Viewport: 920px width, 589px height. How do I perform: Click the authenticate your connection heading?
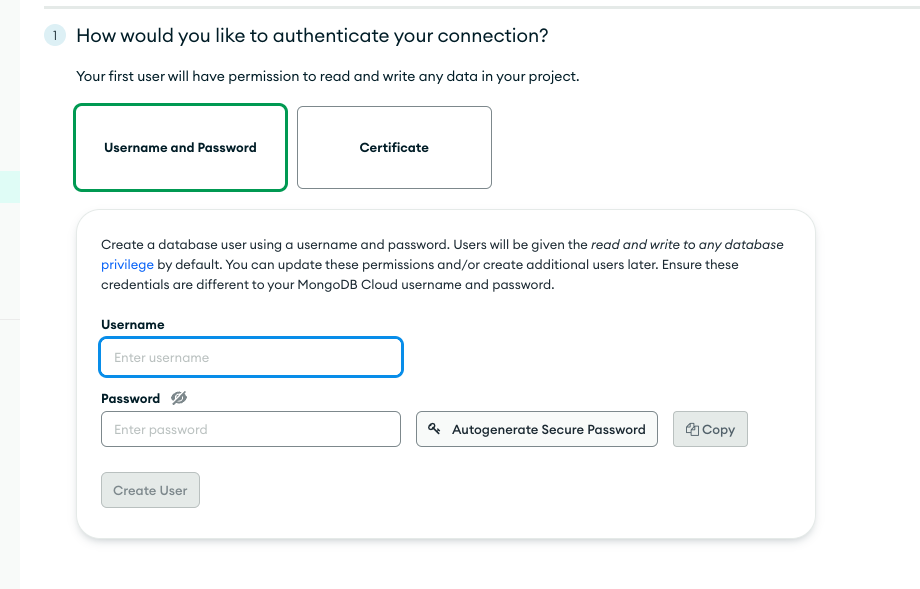[x=312, y=36]
